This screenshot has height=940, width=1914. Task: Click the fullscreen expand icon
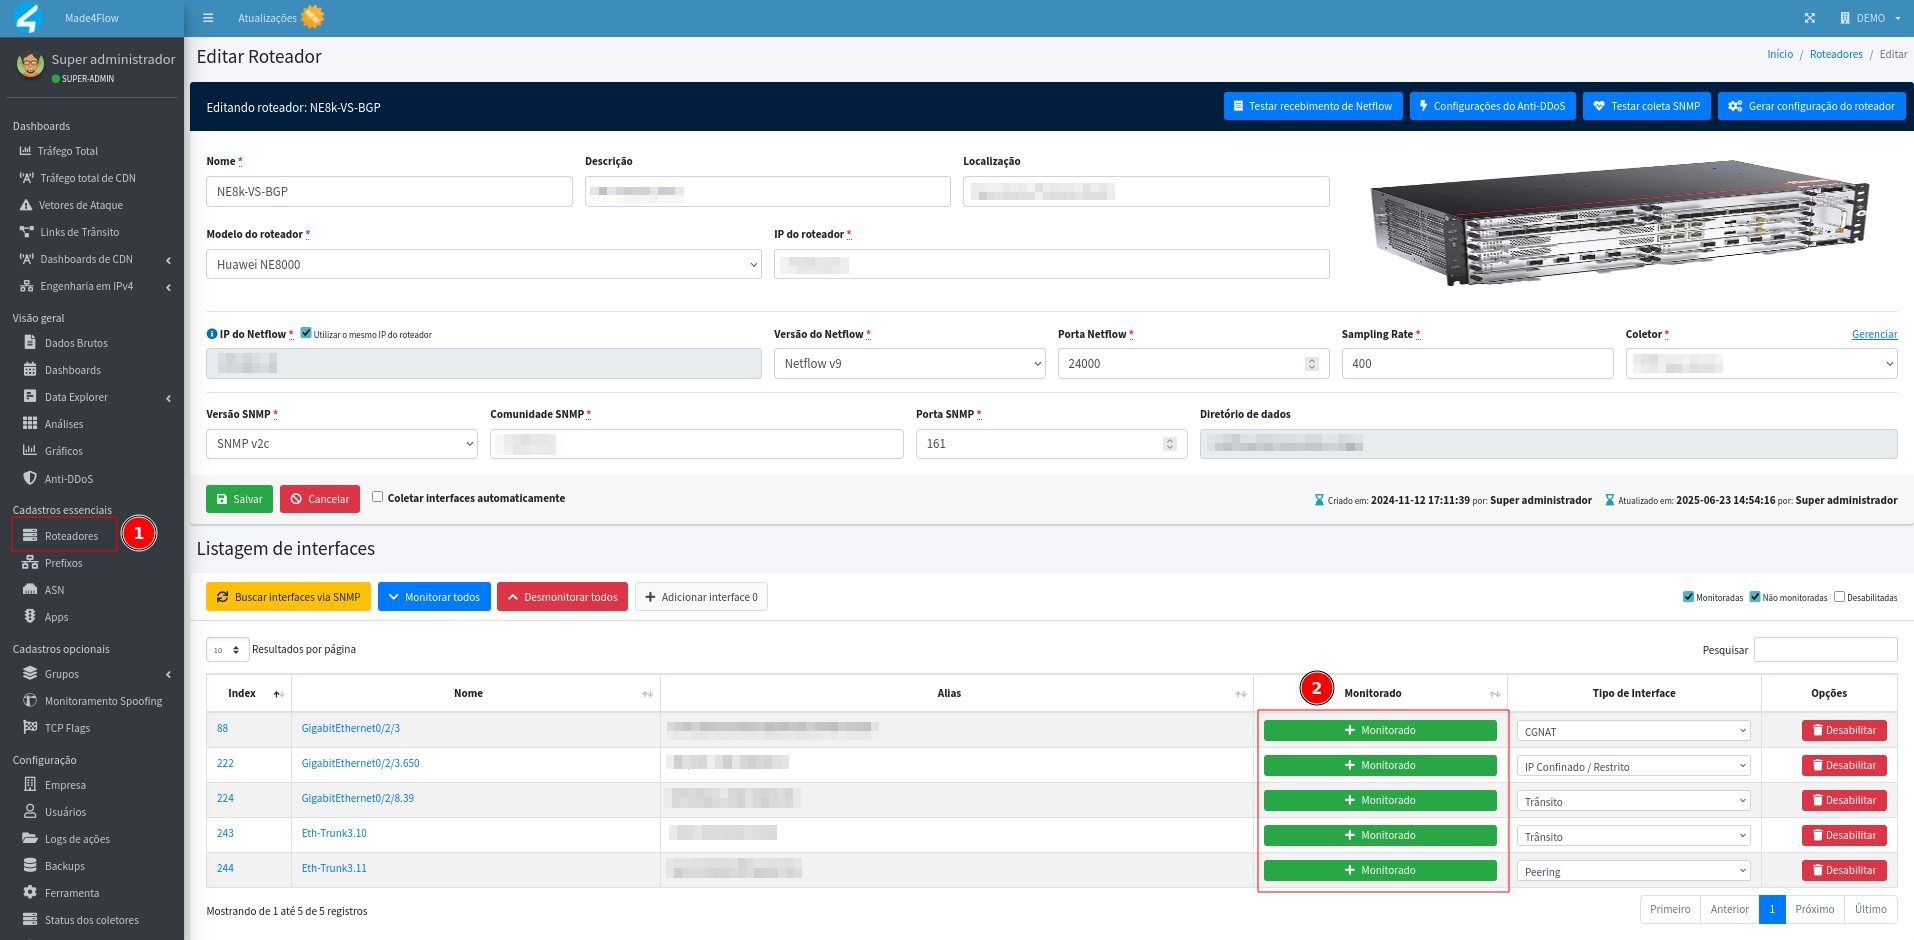1810,18
